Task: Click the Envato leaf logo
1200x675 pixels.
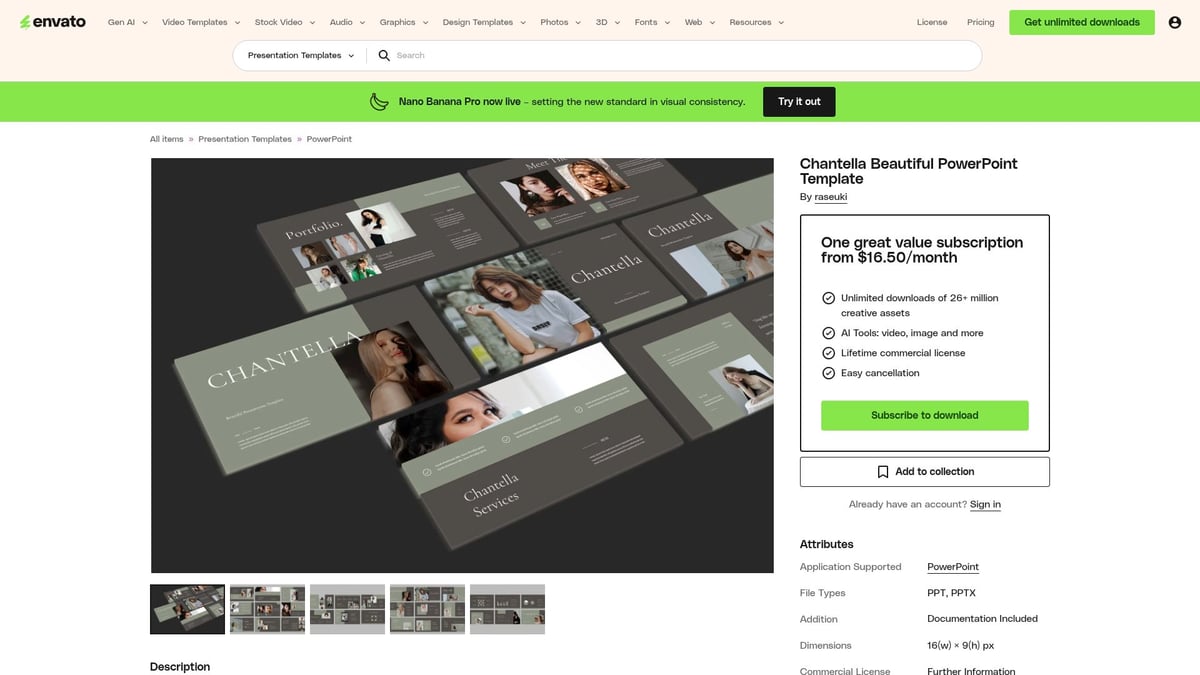Action: tap(24, 21)
